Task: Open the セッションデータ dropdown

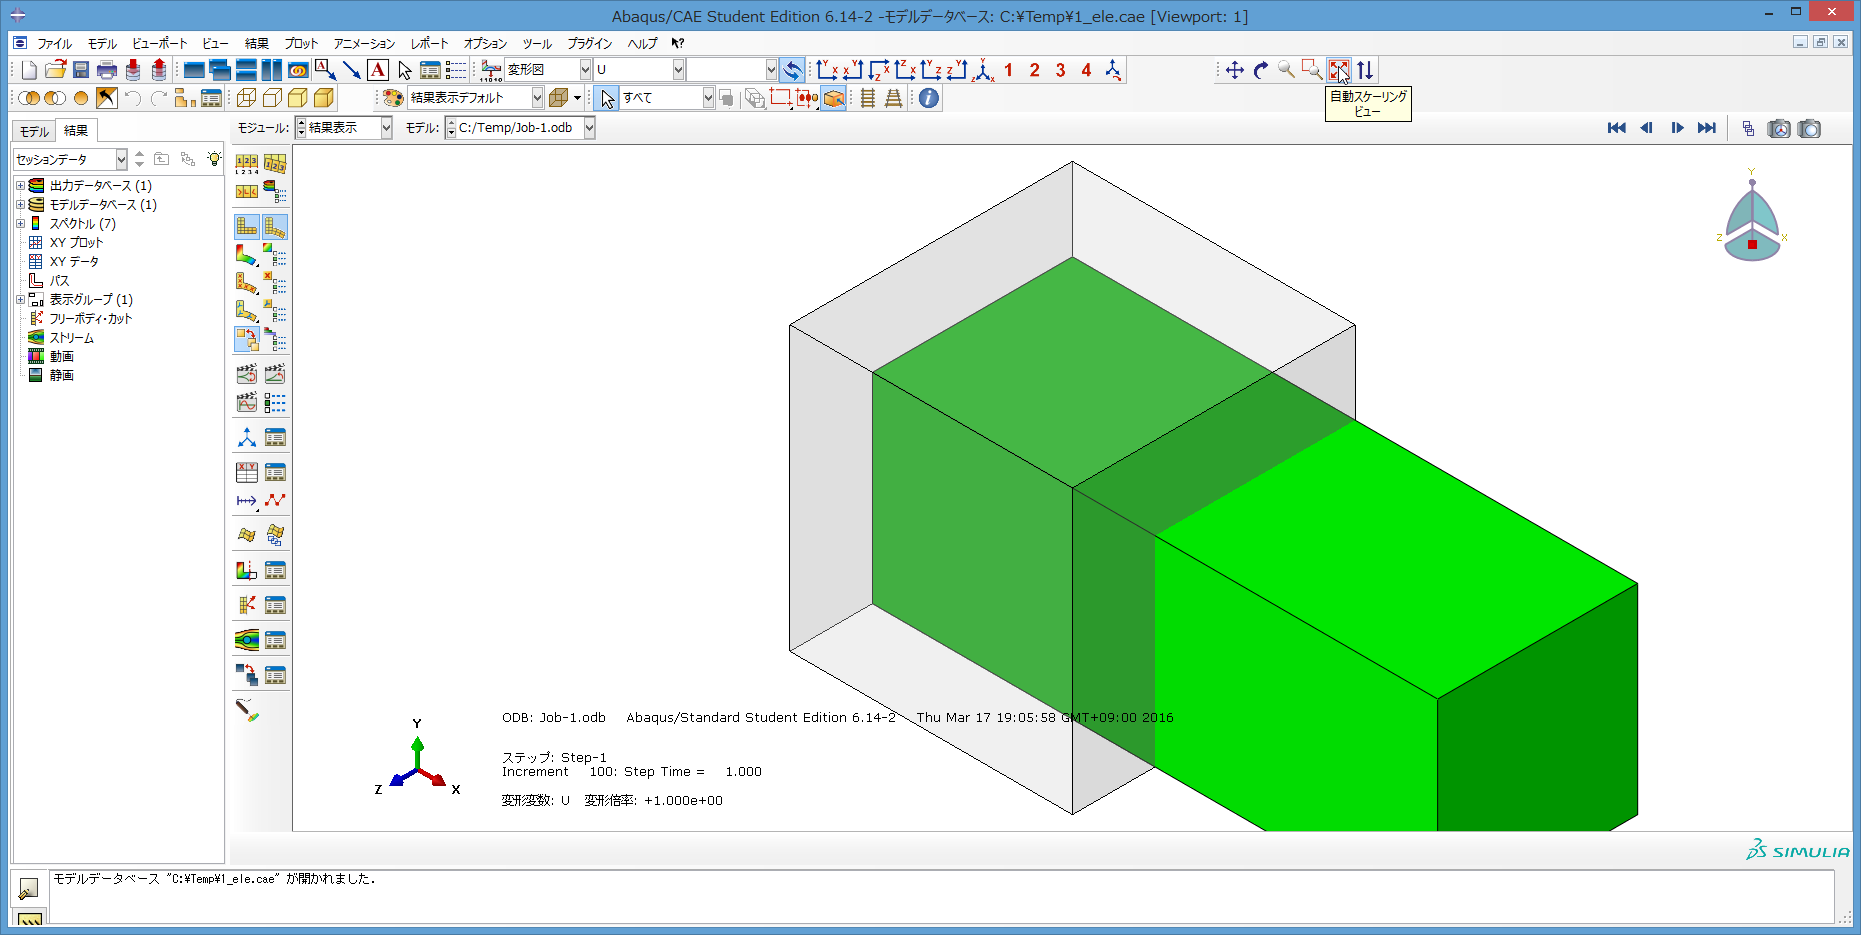Action: pyautogui.click(x=121, y=159)
